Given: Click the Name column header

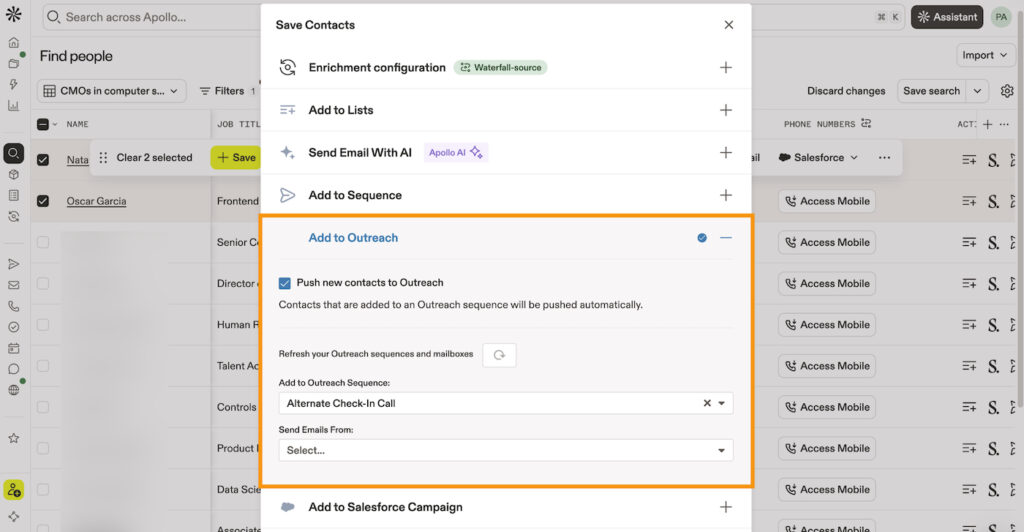Looking at the screenshot, I should point(77,124).
